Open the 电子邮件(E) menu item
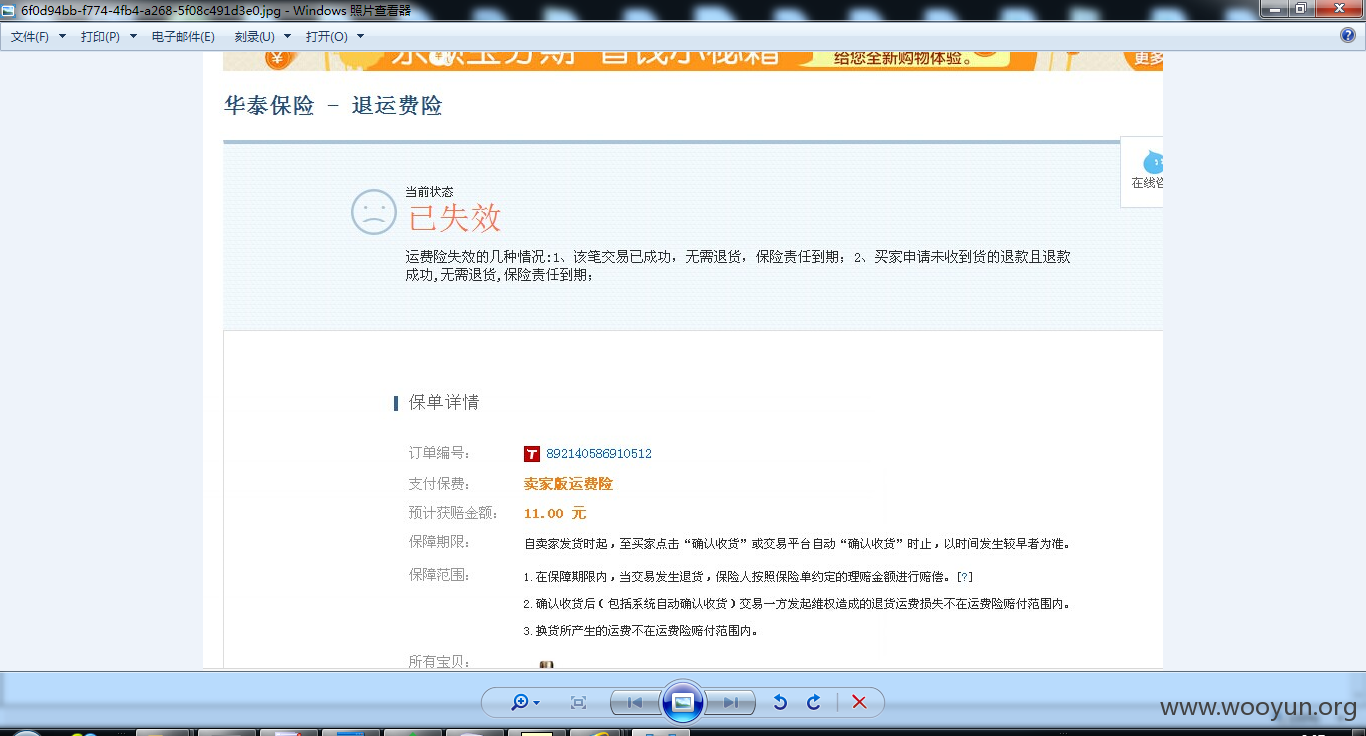This screenshot has height=736, width=1366. pos(183,36)
